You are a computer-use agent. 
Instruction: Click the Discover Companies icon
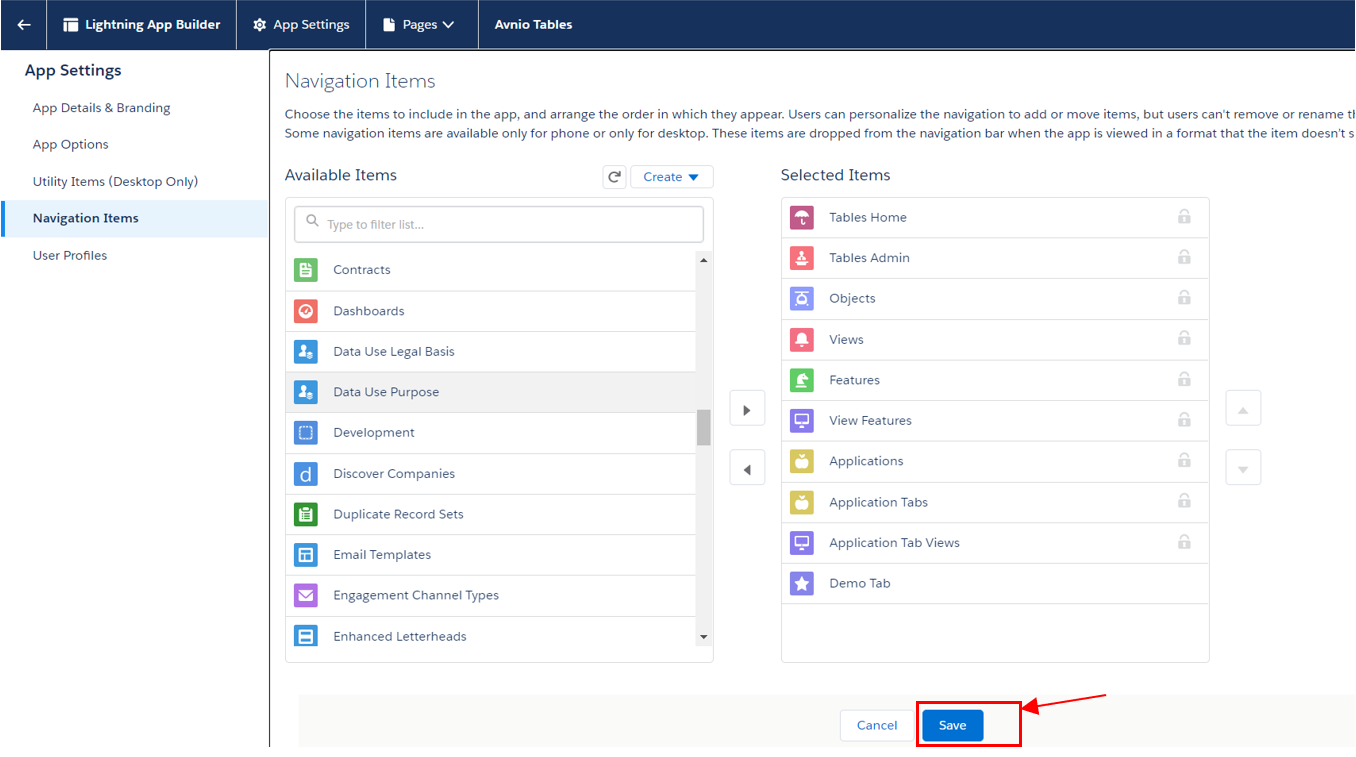coord(306,474)
